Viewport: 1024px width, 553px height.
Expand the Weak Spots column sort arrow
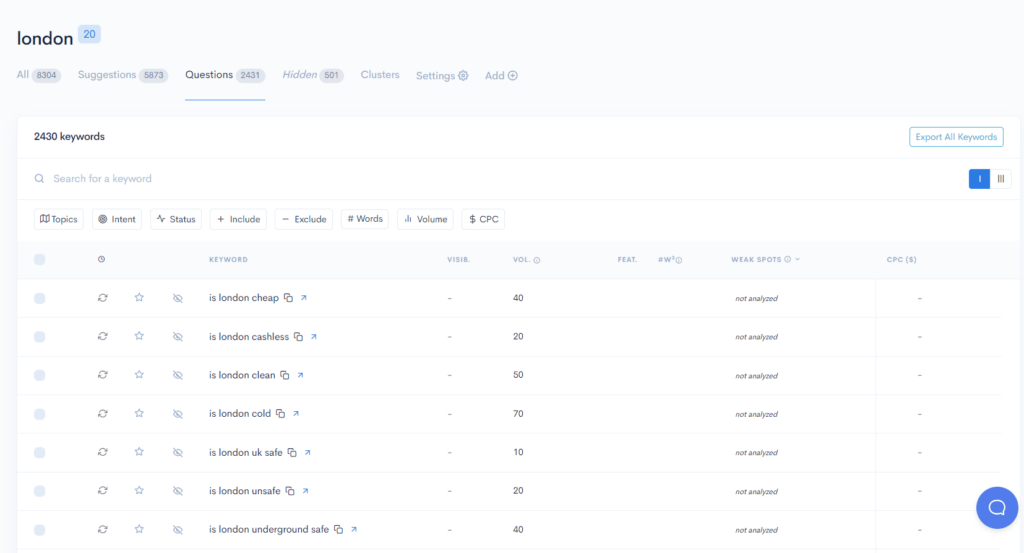tap(797, 259)
